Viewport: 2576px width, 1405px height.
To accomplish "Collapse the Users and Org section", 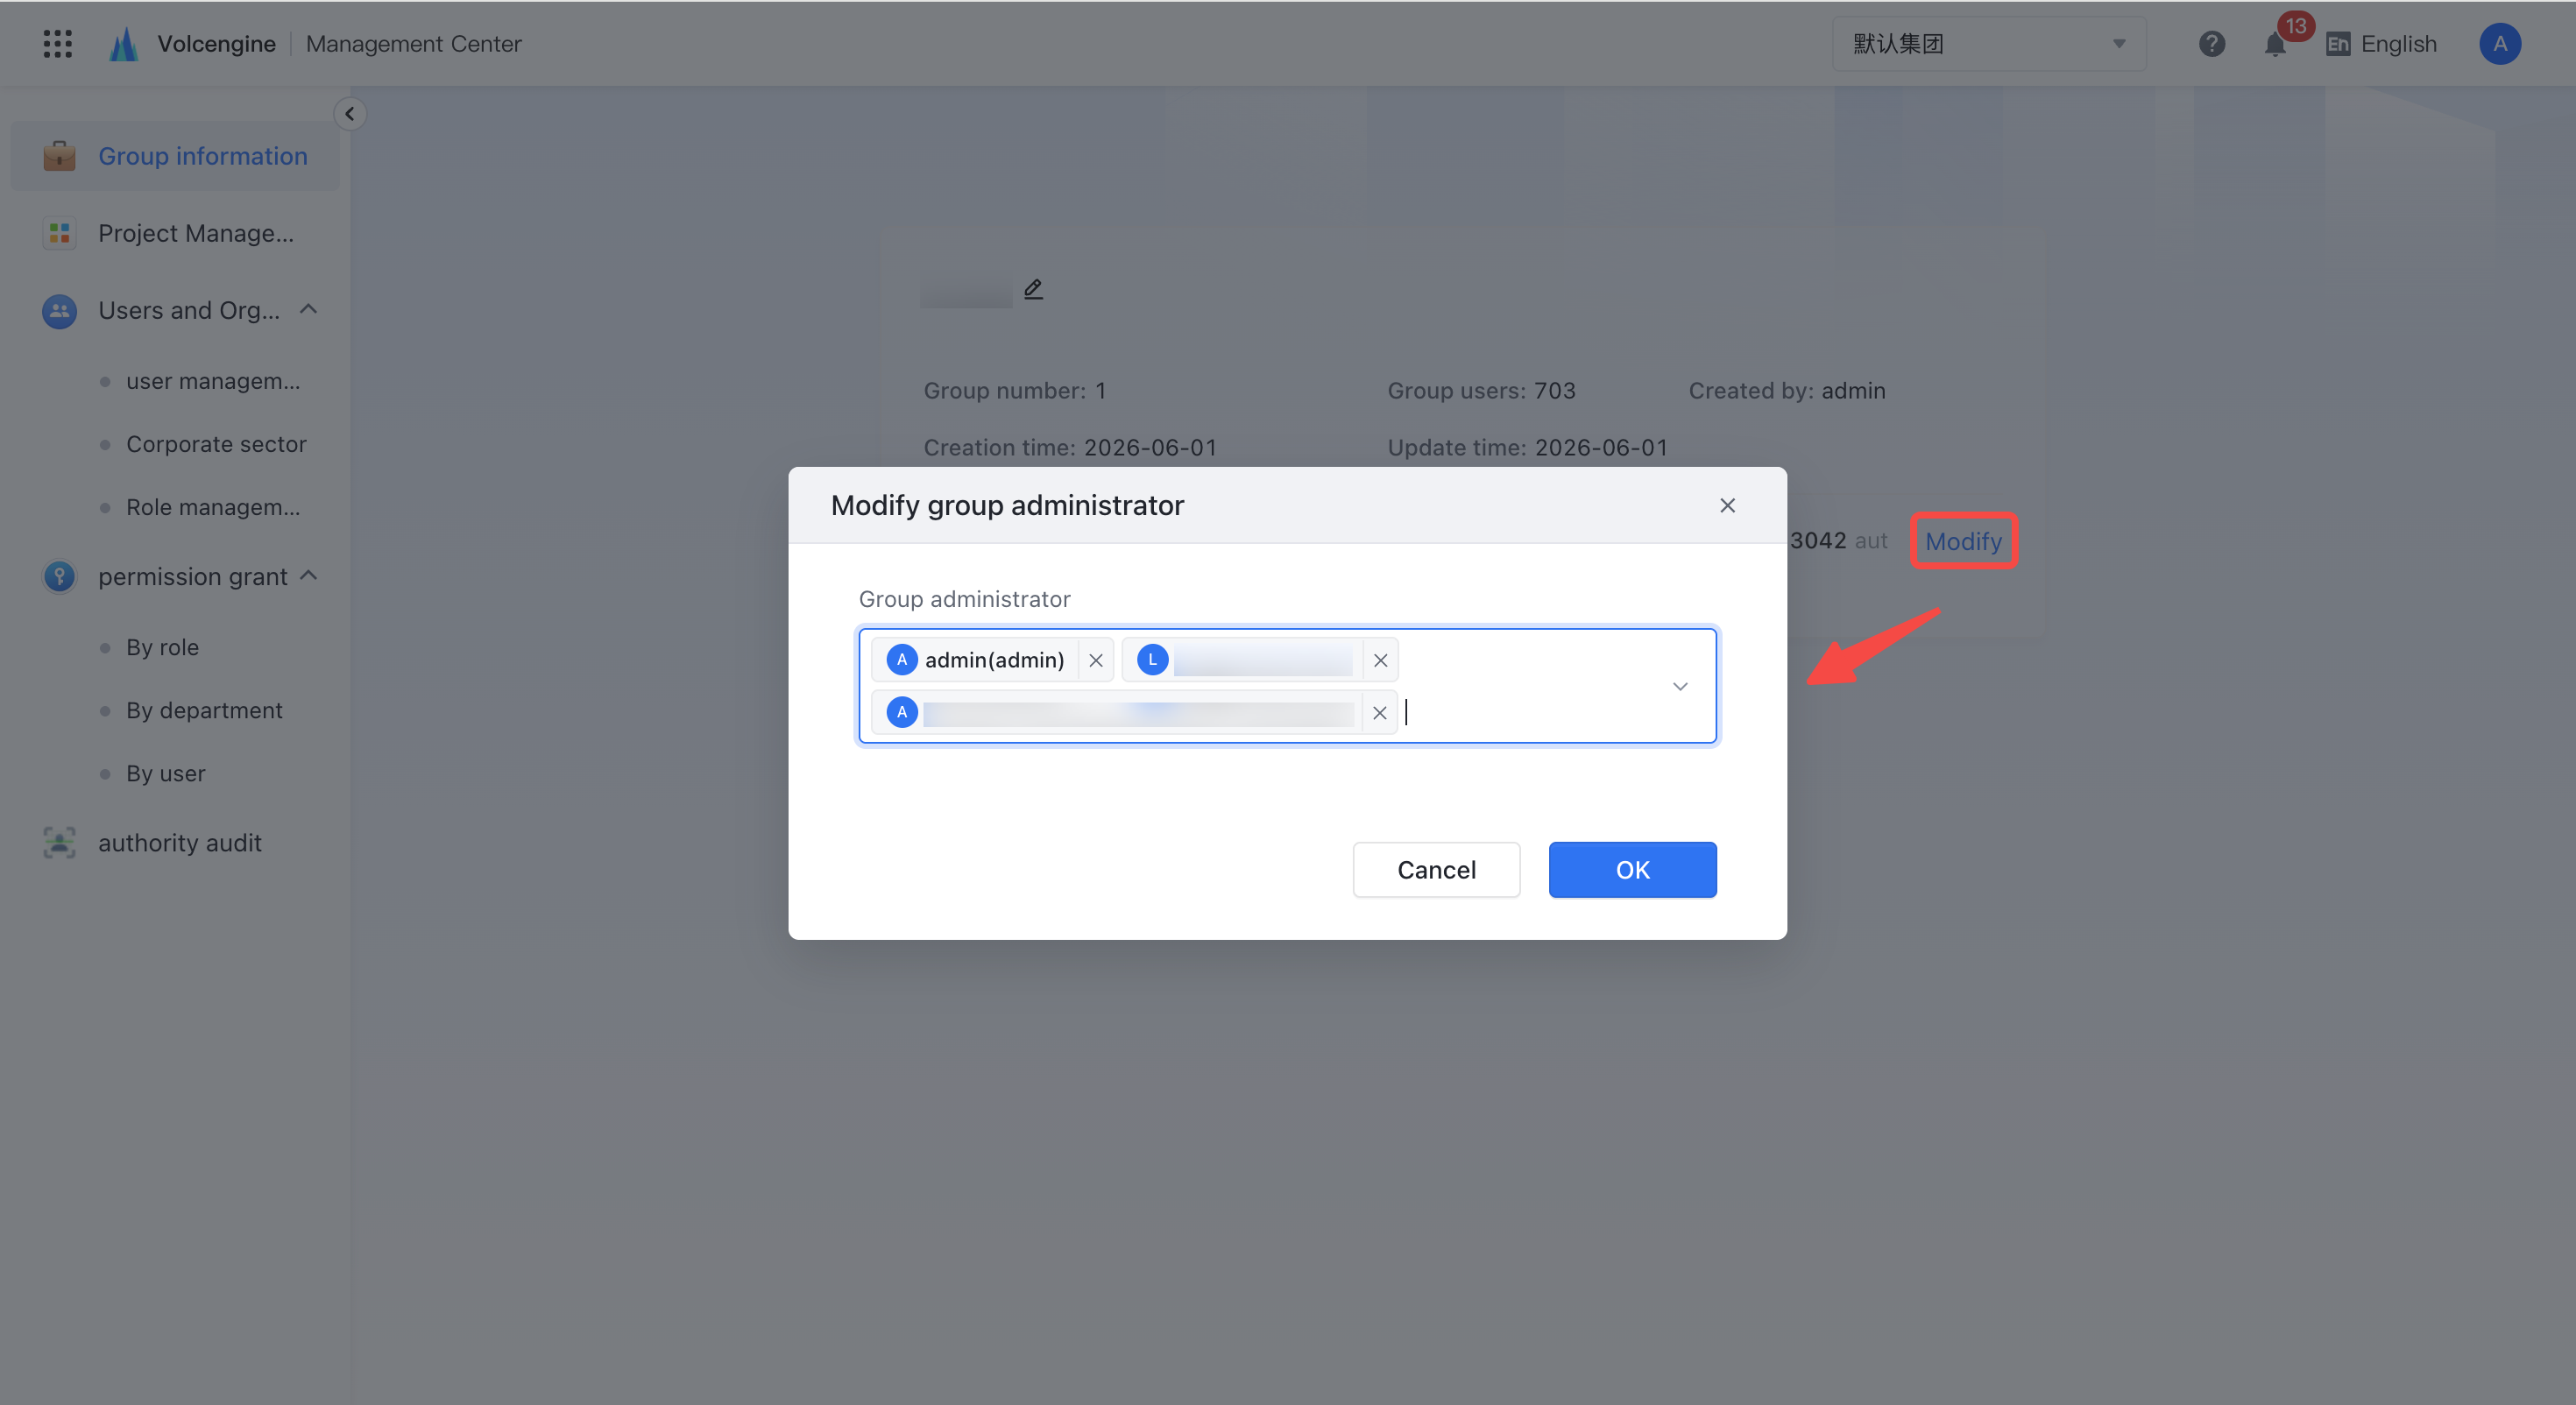I will pyautogui.click(x=309, y=310).
